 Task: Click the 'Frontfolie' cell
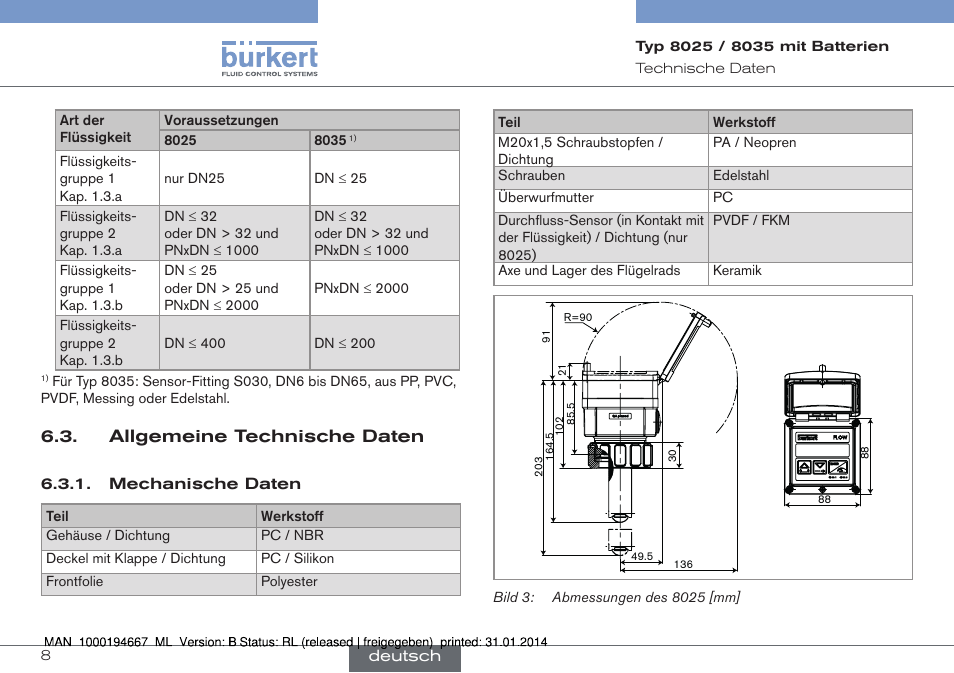click(x=148, y=582)
